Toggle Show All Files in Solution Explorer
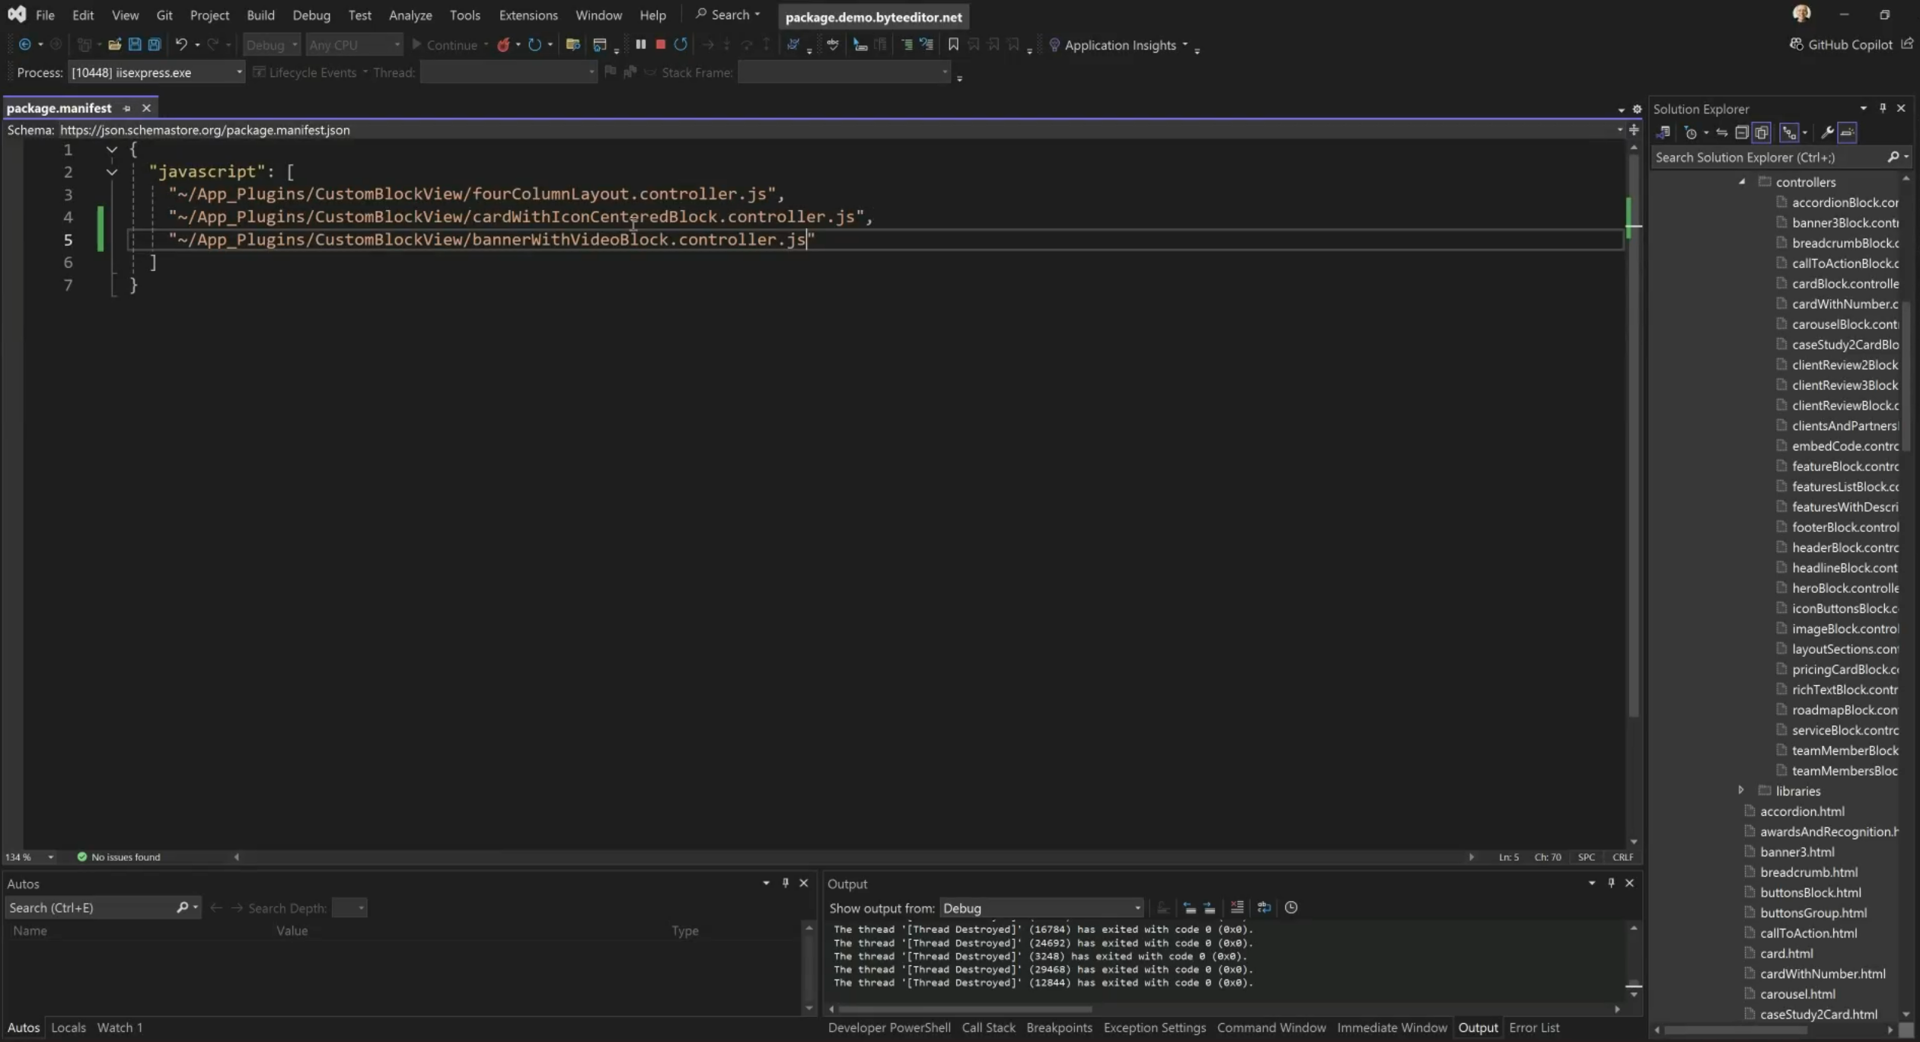1920x1042 pixels. (1762, 133)
